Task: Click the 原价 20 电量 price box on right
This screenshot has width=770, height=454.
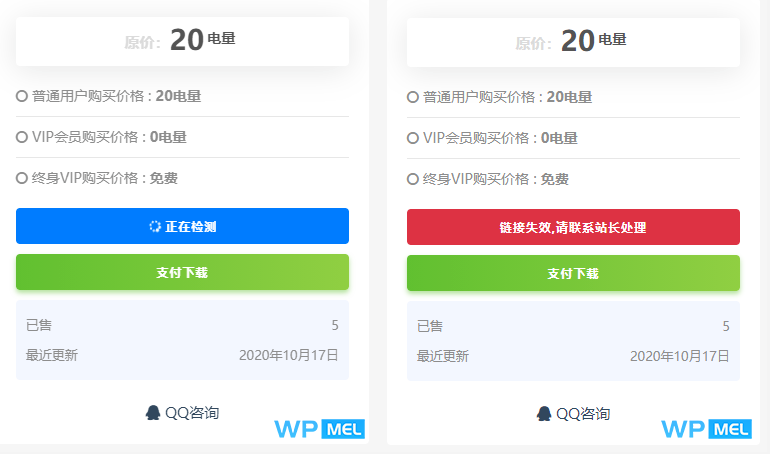Action: point(573,42)
